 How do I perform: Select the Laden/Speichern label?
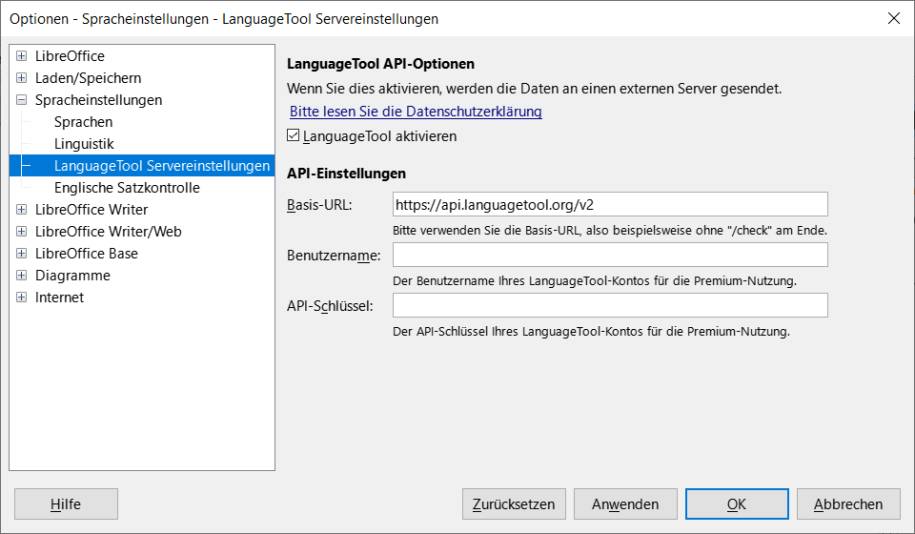(x=88, y=78)
